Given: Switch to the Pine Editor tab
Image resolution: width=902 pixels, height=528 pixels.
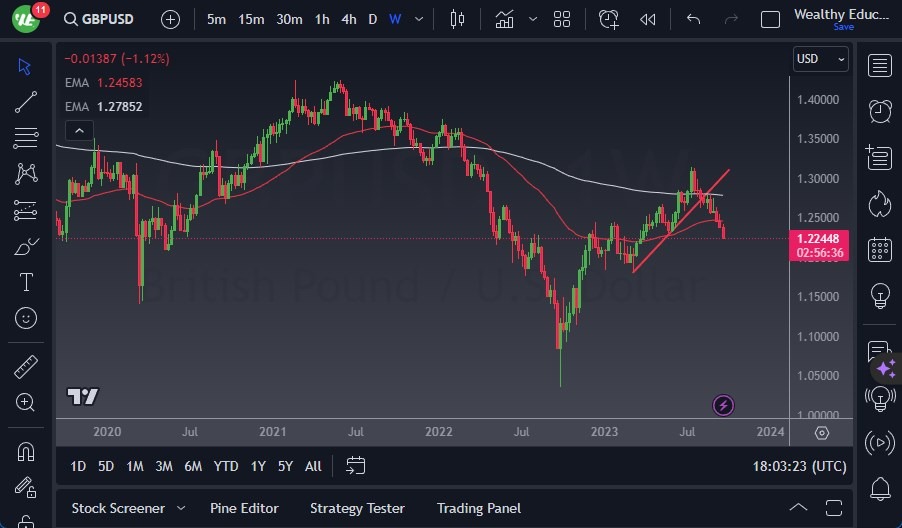Looking at the screenshot, I should tap(244, 508).
